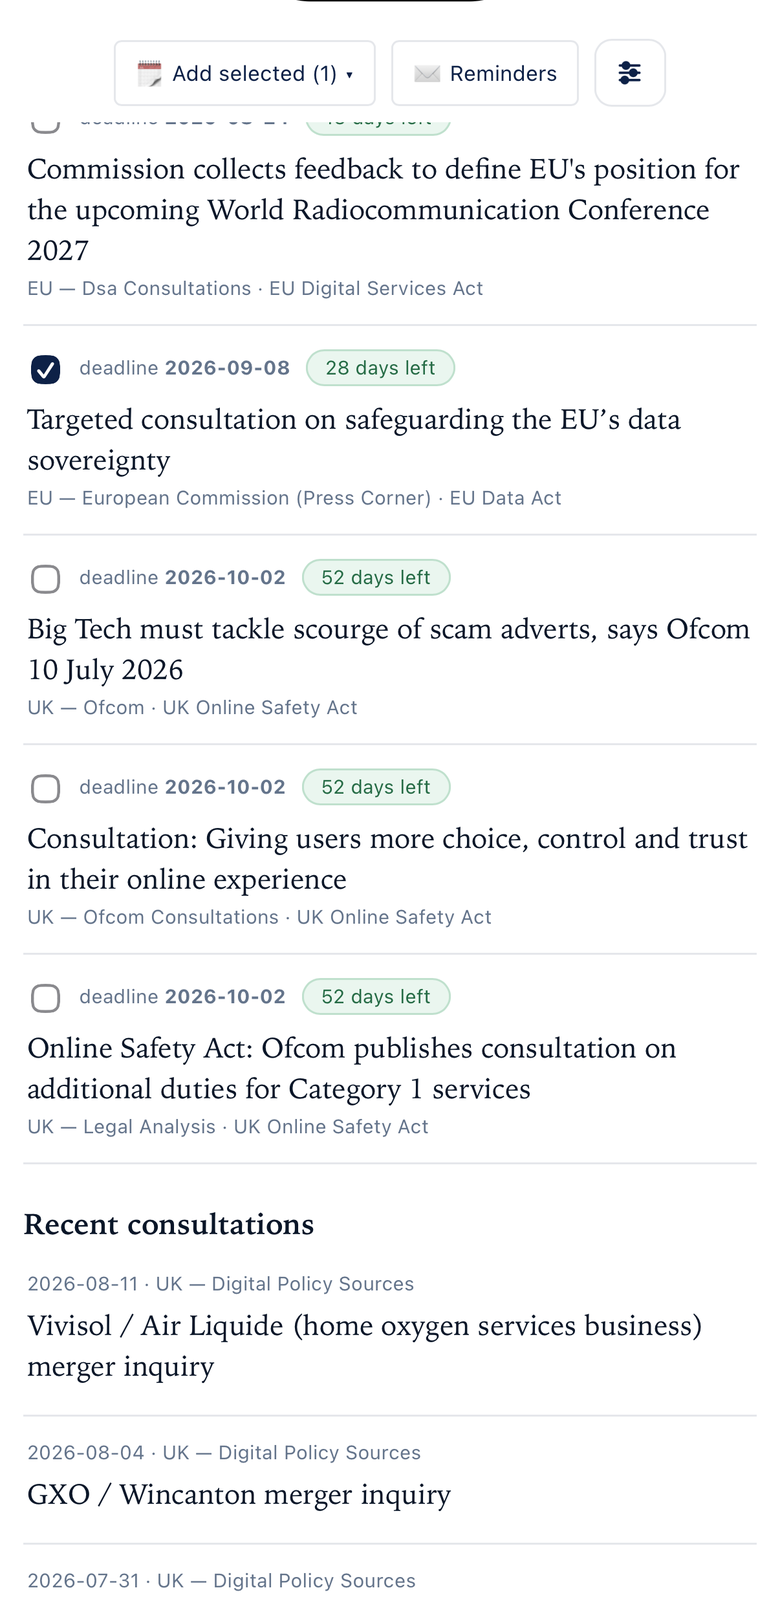The image size is (780, 1599).
Task: Open Targeted consultation on EU's data sovereignty
Action: [x=354, y=440]
